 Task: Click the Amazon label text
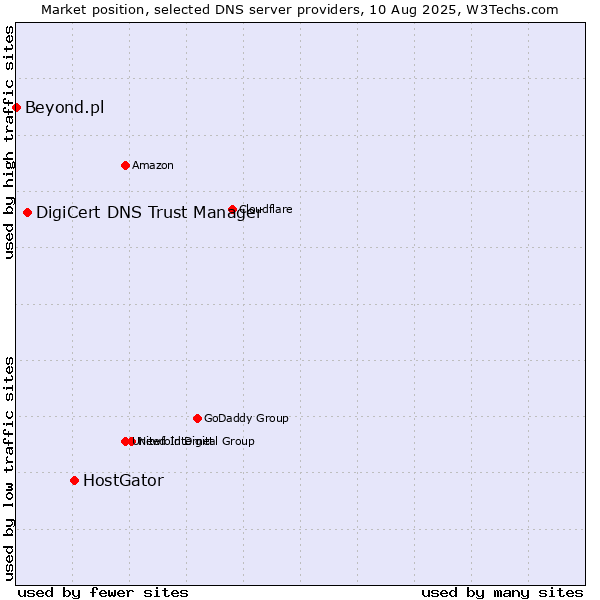[153, 165]
